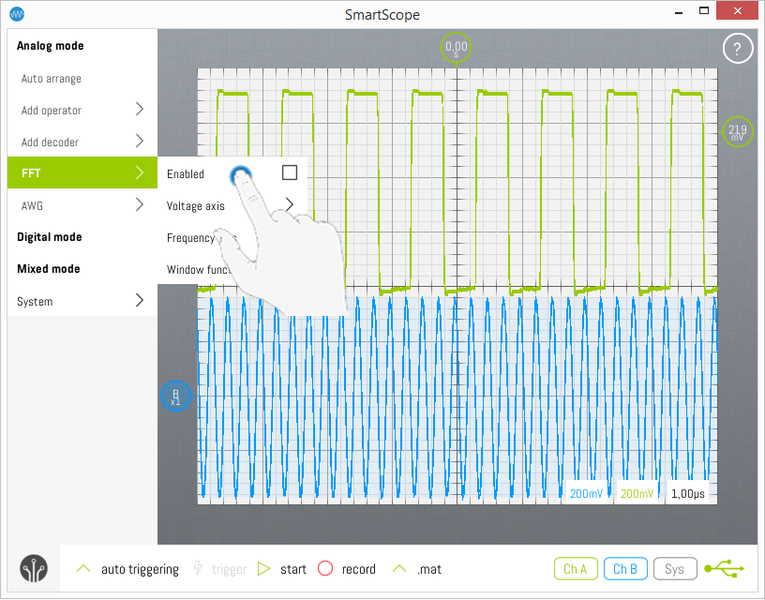Click the green USB connection icon
Screen dimensions: 765x600
(724, 569)
